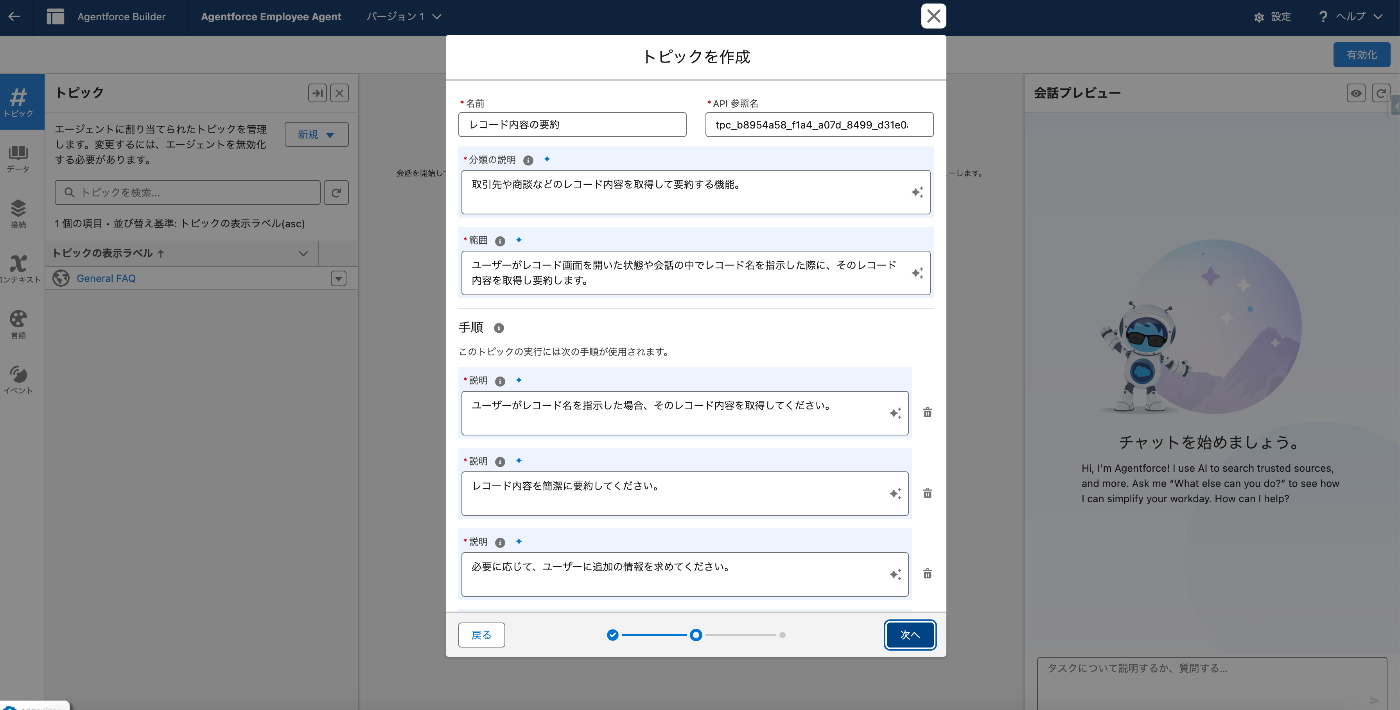Screen dimensions: 1400x710
Task: Click sparkle icon in 追加の情報 instruction field
Action: pos(896,574)
